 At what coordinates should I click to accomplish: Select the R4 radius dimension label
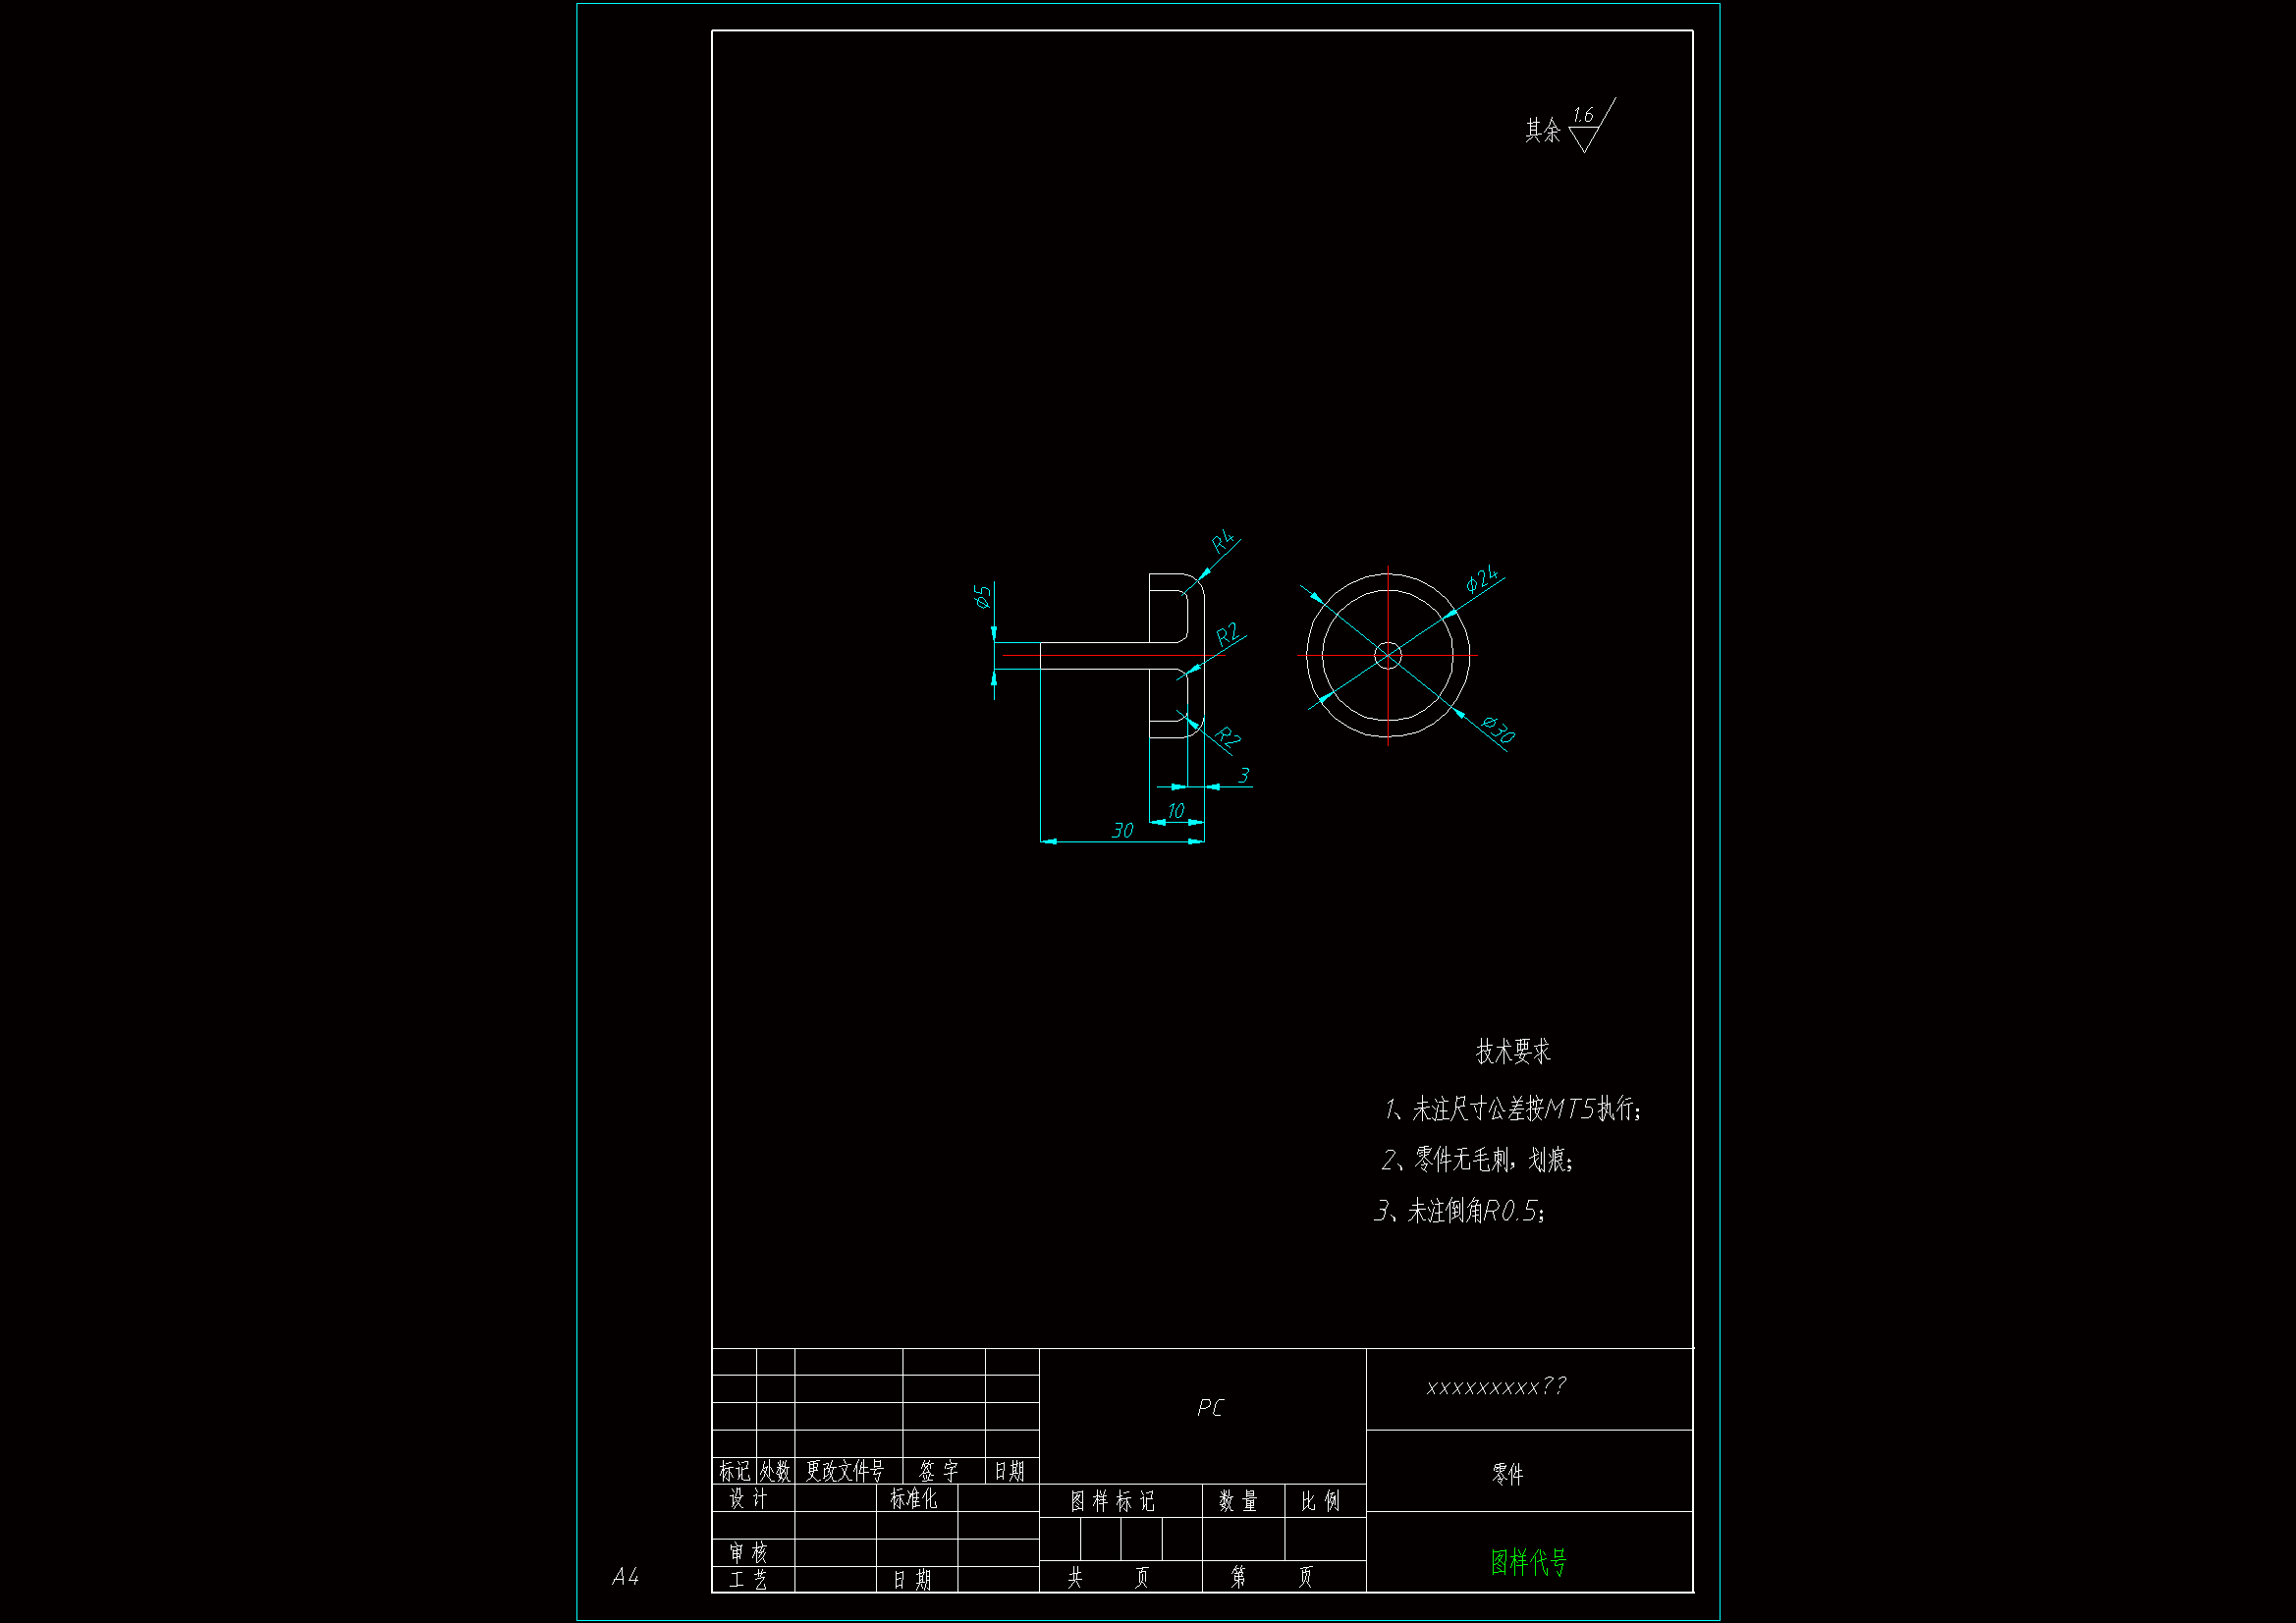pyautogui.click(x=1223, y=542)
